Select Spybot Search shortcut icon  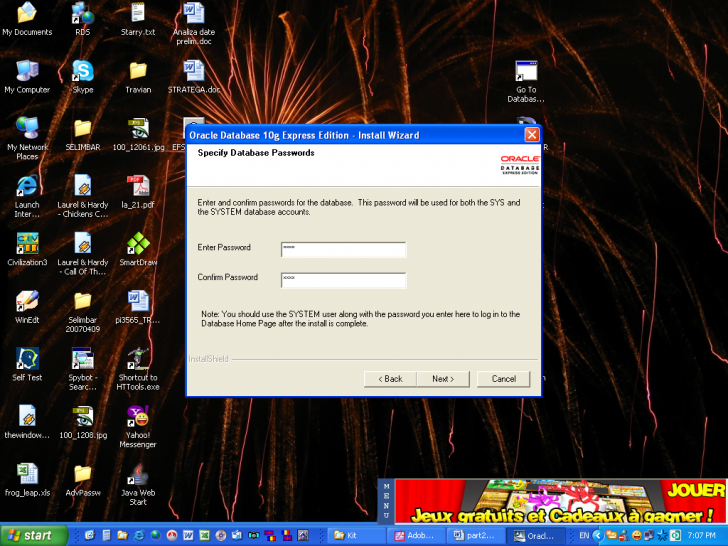click(83, 369)
